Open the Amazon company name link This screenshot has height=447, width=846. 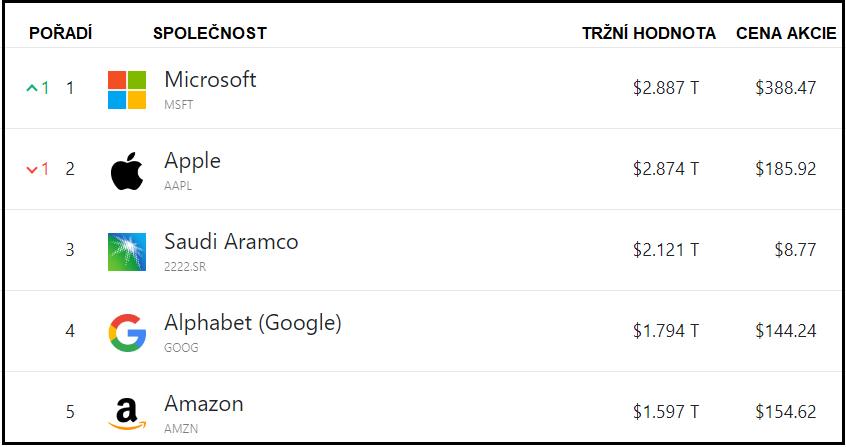[204, 404]
